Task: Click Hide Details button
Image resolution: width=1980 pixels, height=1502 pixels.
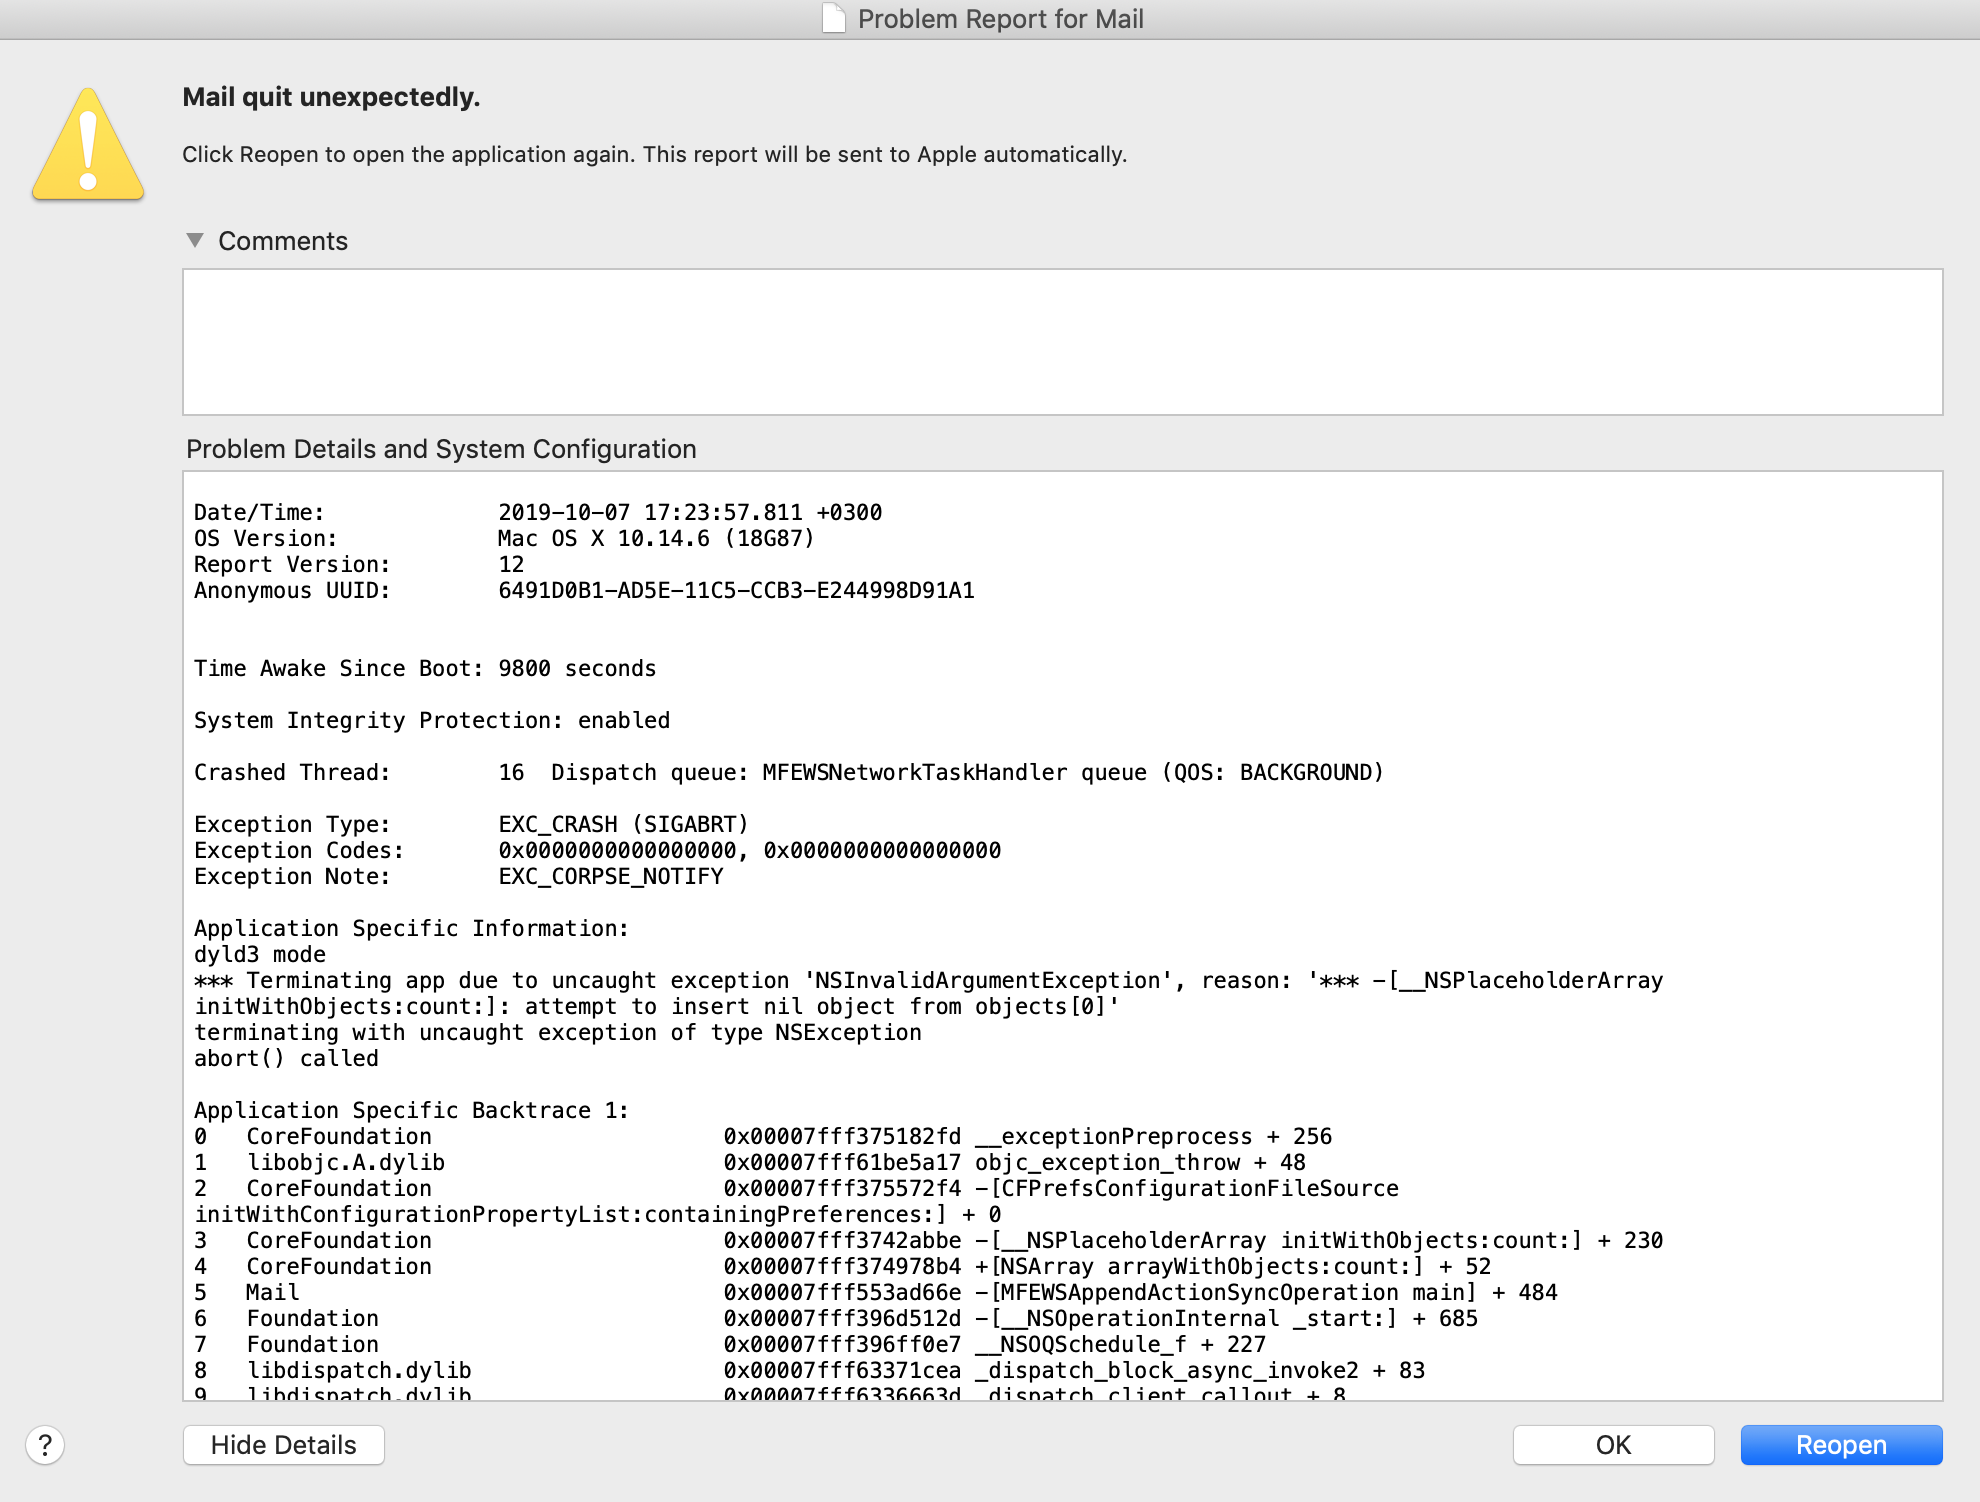Action: point(284,1445)
